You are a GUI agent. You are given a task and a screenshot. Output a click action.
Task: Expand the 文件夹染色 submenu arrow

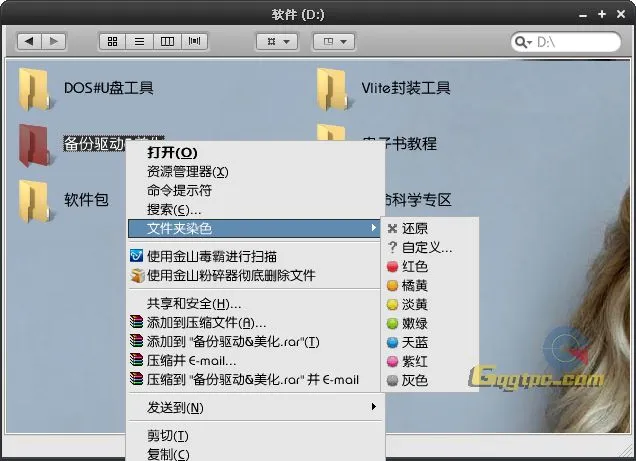tap(373, 228)
